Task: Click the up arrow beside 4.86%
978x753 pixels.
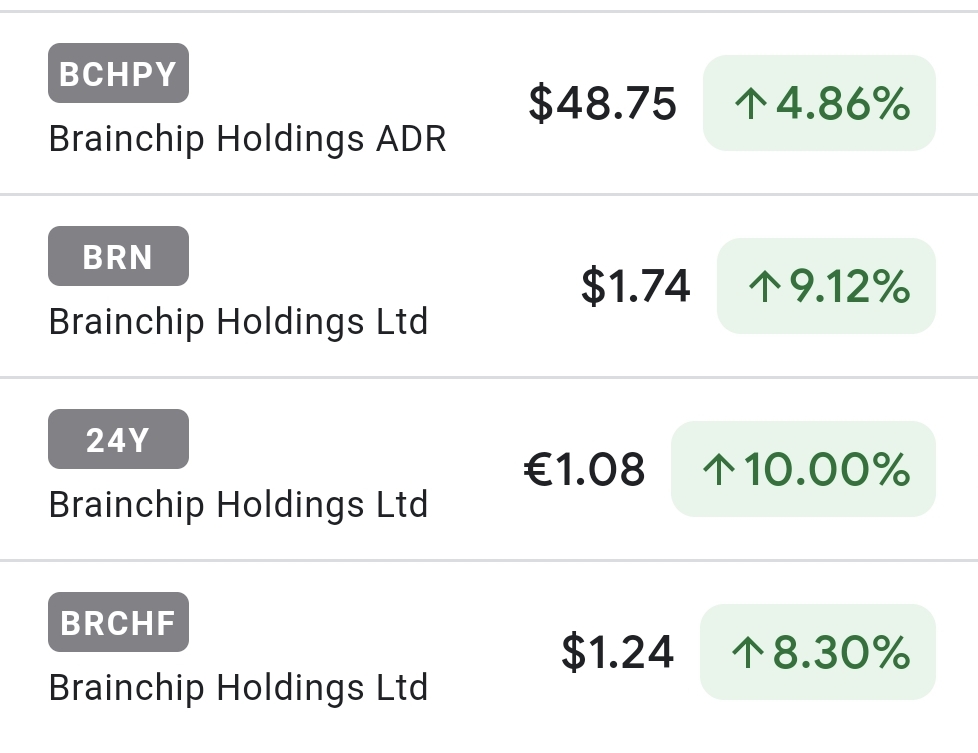Action: (750, 104)
